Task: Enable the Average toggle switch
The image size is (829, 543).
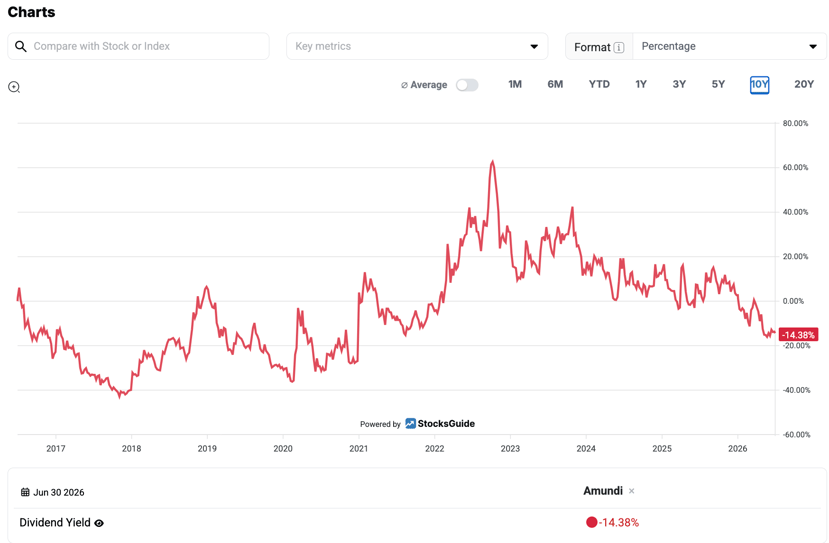Action: click(x=467, y=85)
